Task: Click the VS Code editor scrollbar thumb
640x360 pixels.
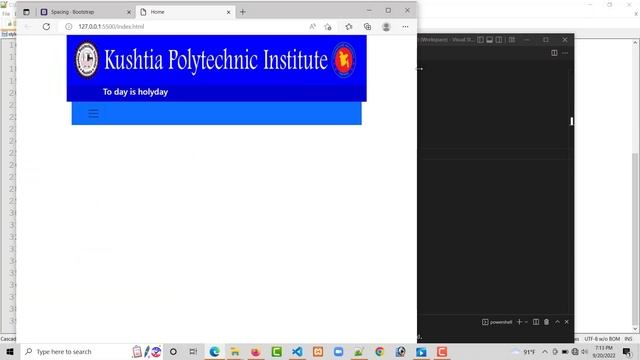Action: coord(572,121)
